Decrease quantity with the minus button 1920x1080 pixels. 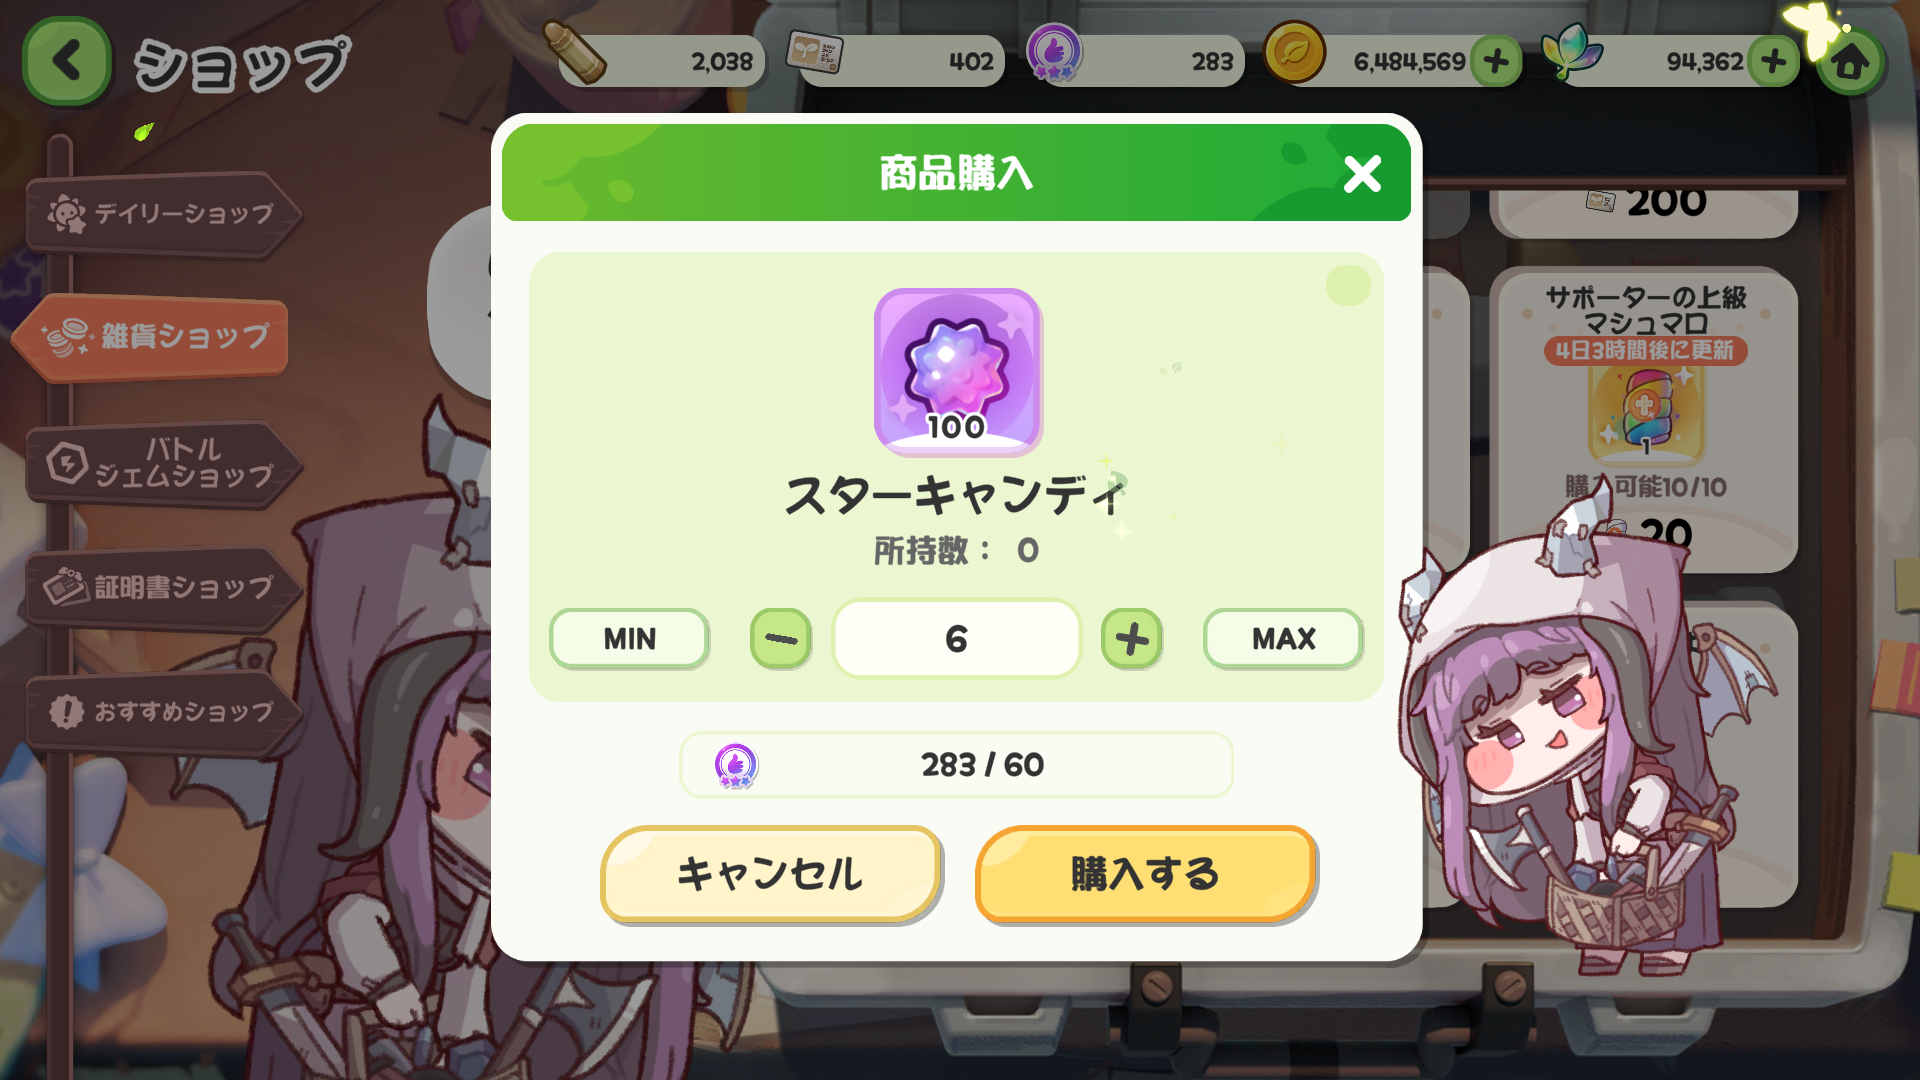(x=781, y=638)
